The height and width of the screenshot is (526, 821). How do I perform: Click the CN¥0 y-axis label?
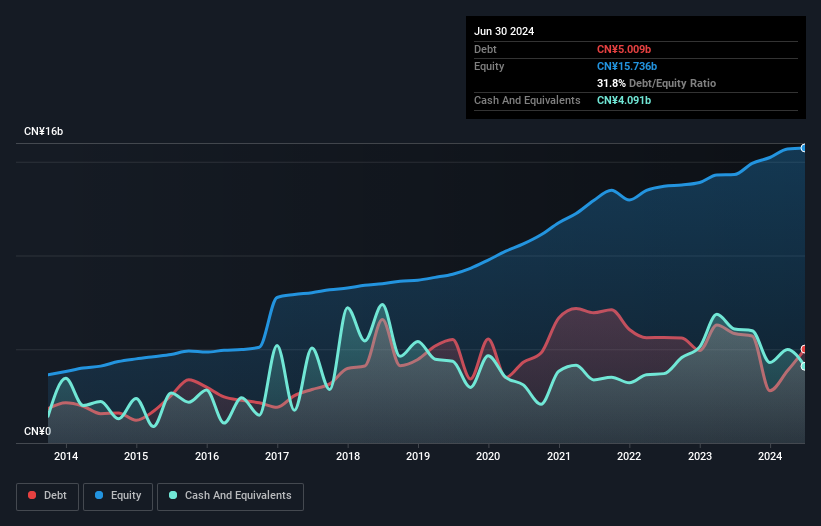(37, 431)
